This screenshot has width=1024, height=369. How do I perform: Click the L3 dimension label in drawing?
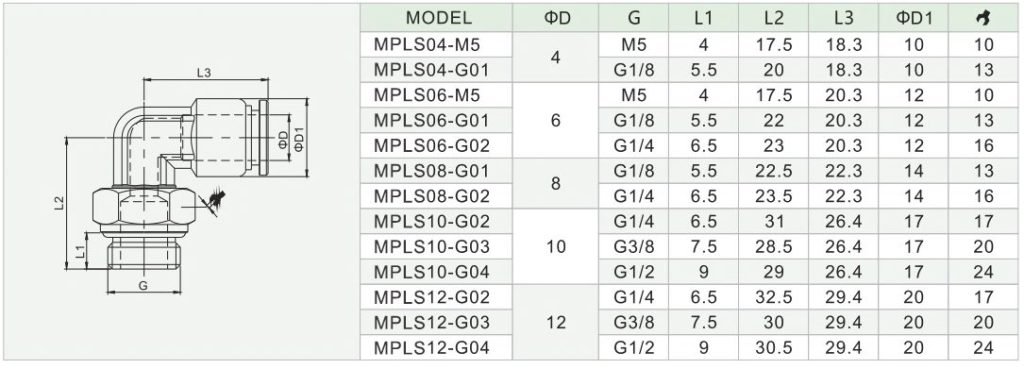[x=204, y=73]
